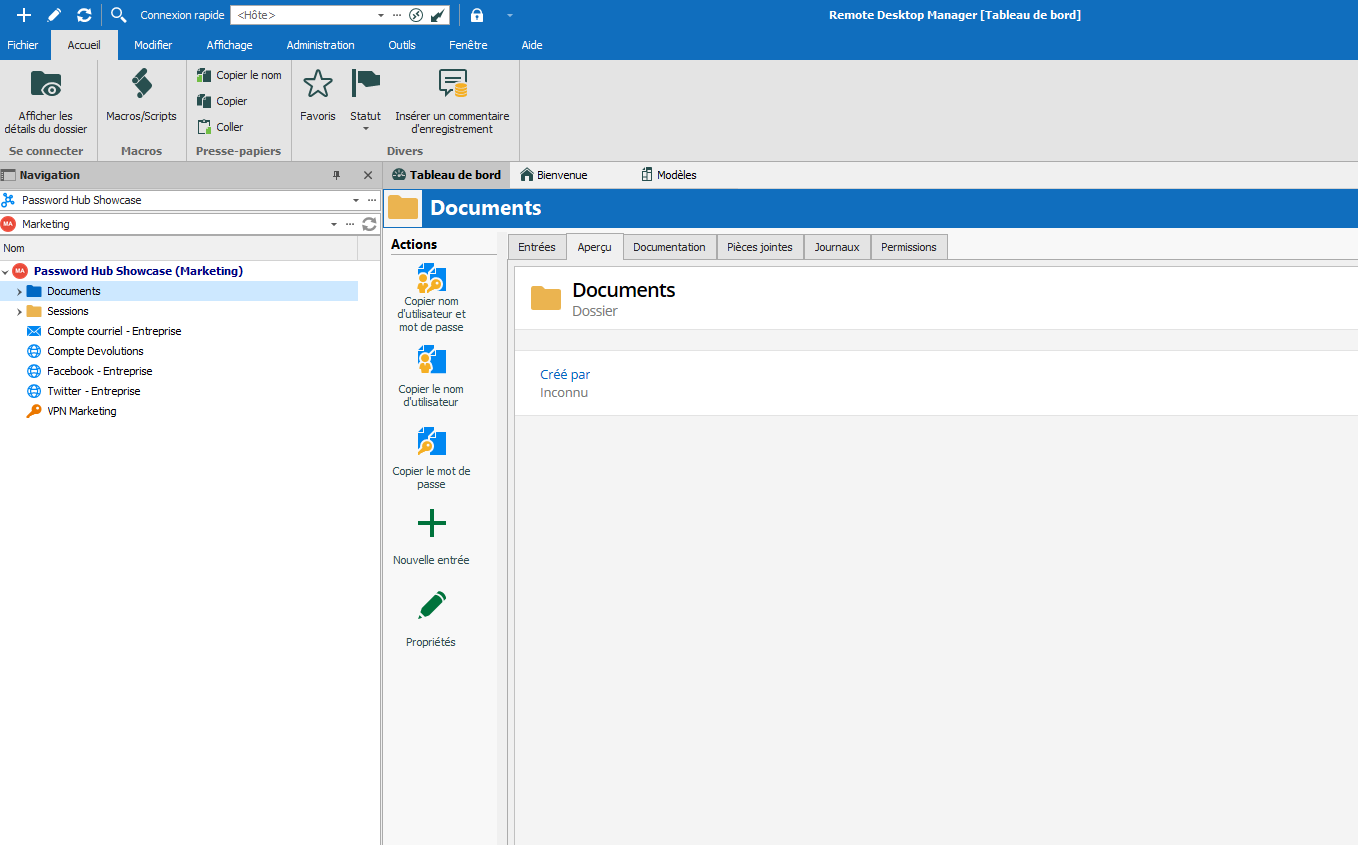Open Afficher les détails du dossier

click(x=45, y=86)
